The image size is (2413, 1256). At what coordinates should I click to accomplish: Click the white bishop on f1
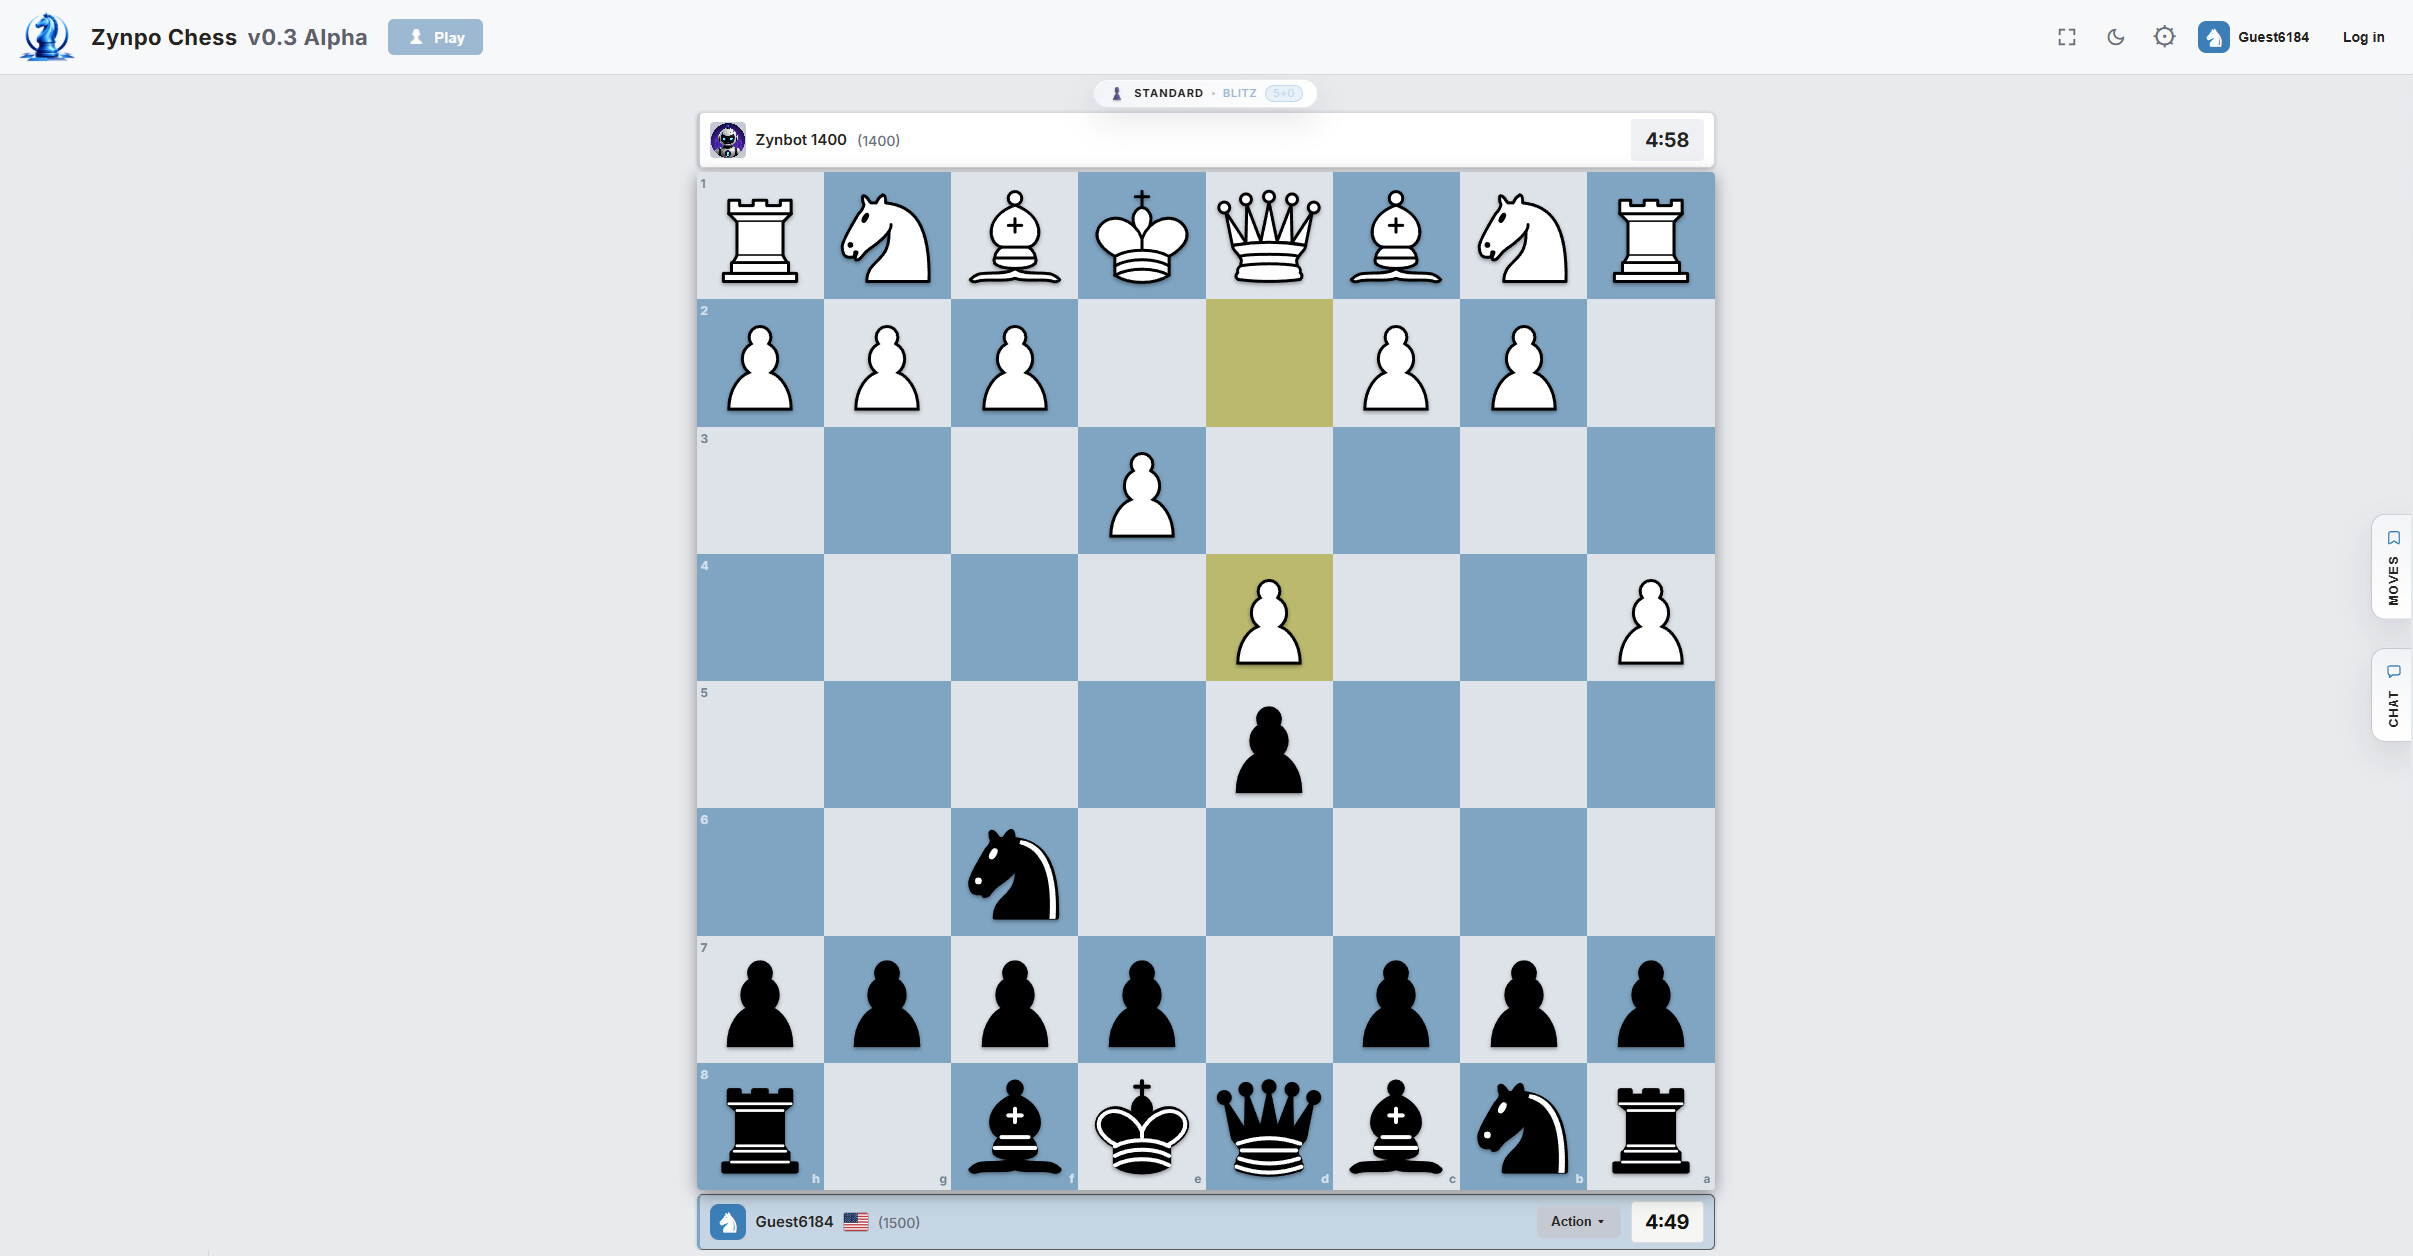point(1014,236)
